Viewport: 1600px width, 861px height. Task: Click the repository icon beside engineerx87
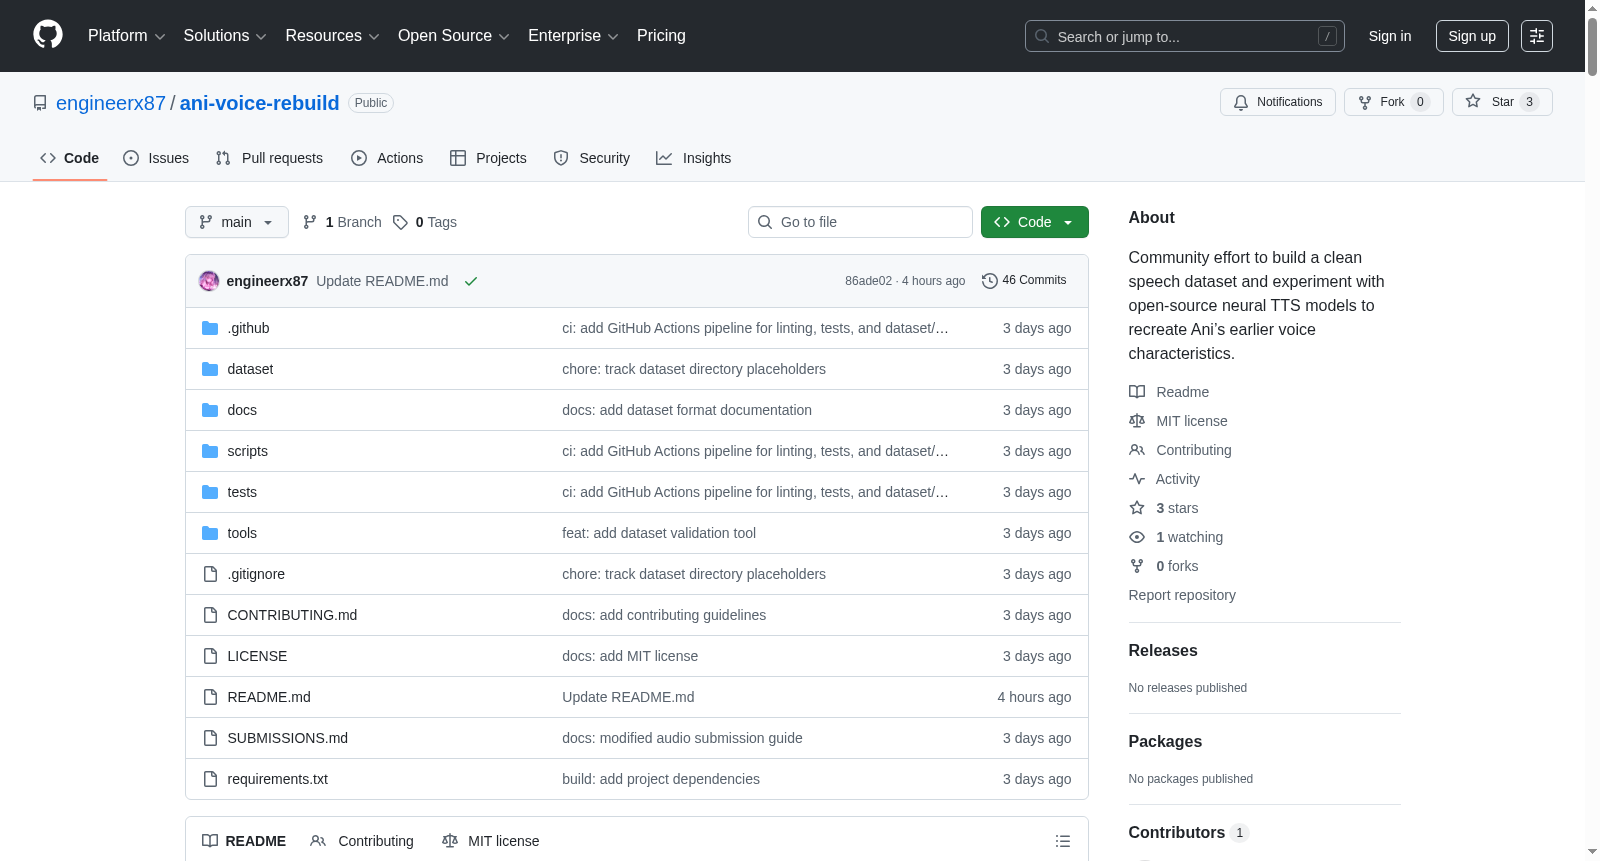click(x=40, y=103)
